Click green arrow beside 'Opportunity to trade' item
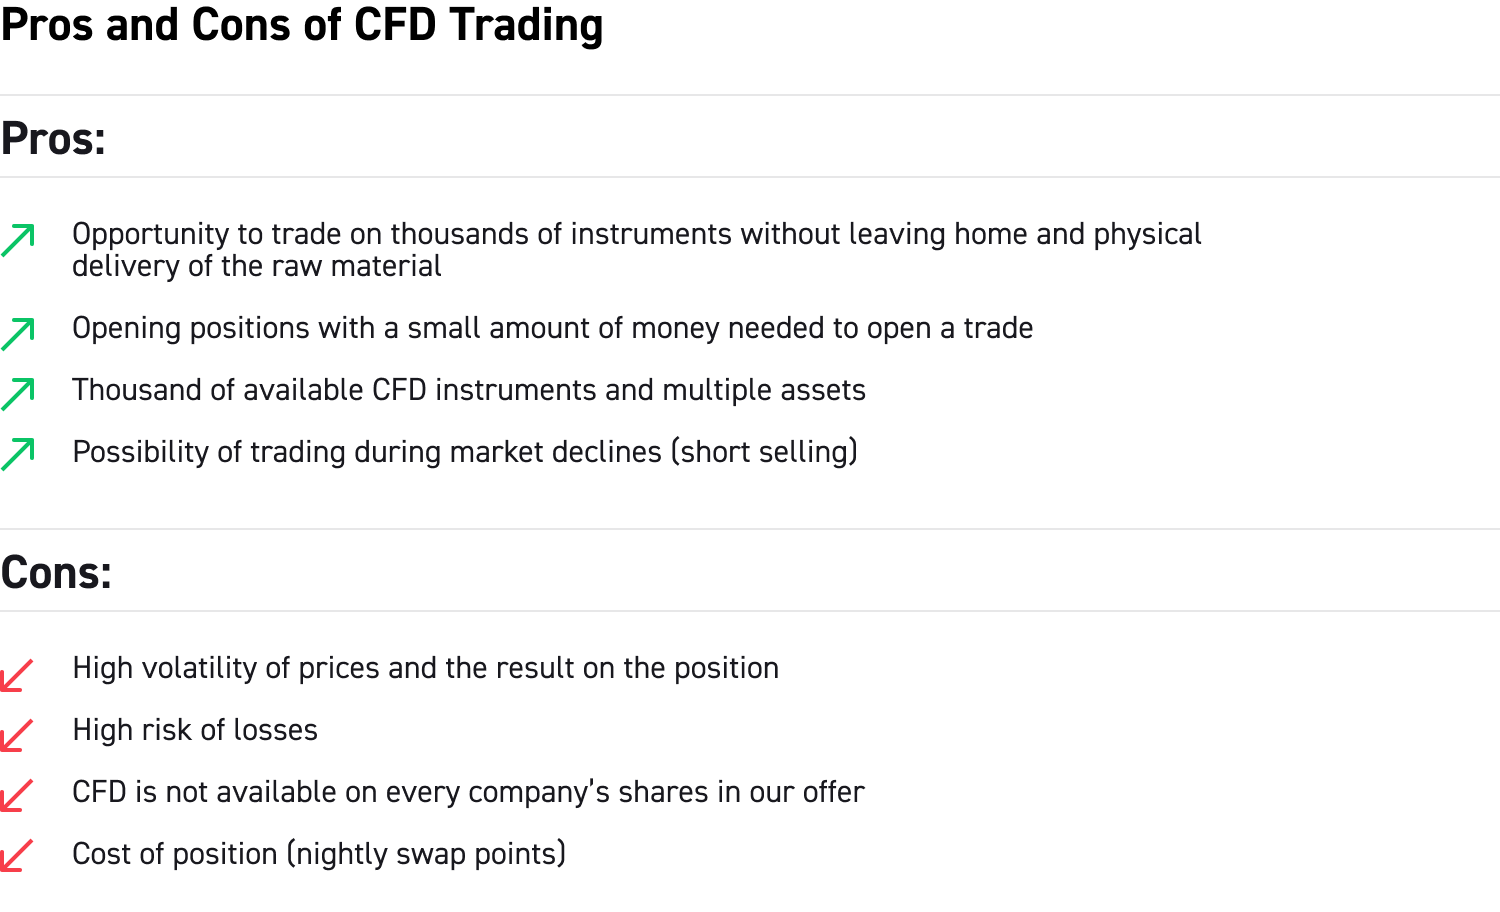 [18, 241]
